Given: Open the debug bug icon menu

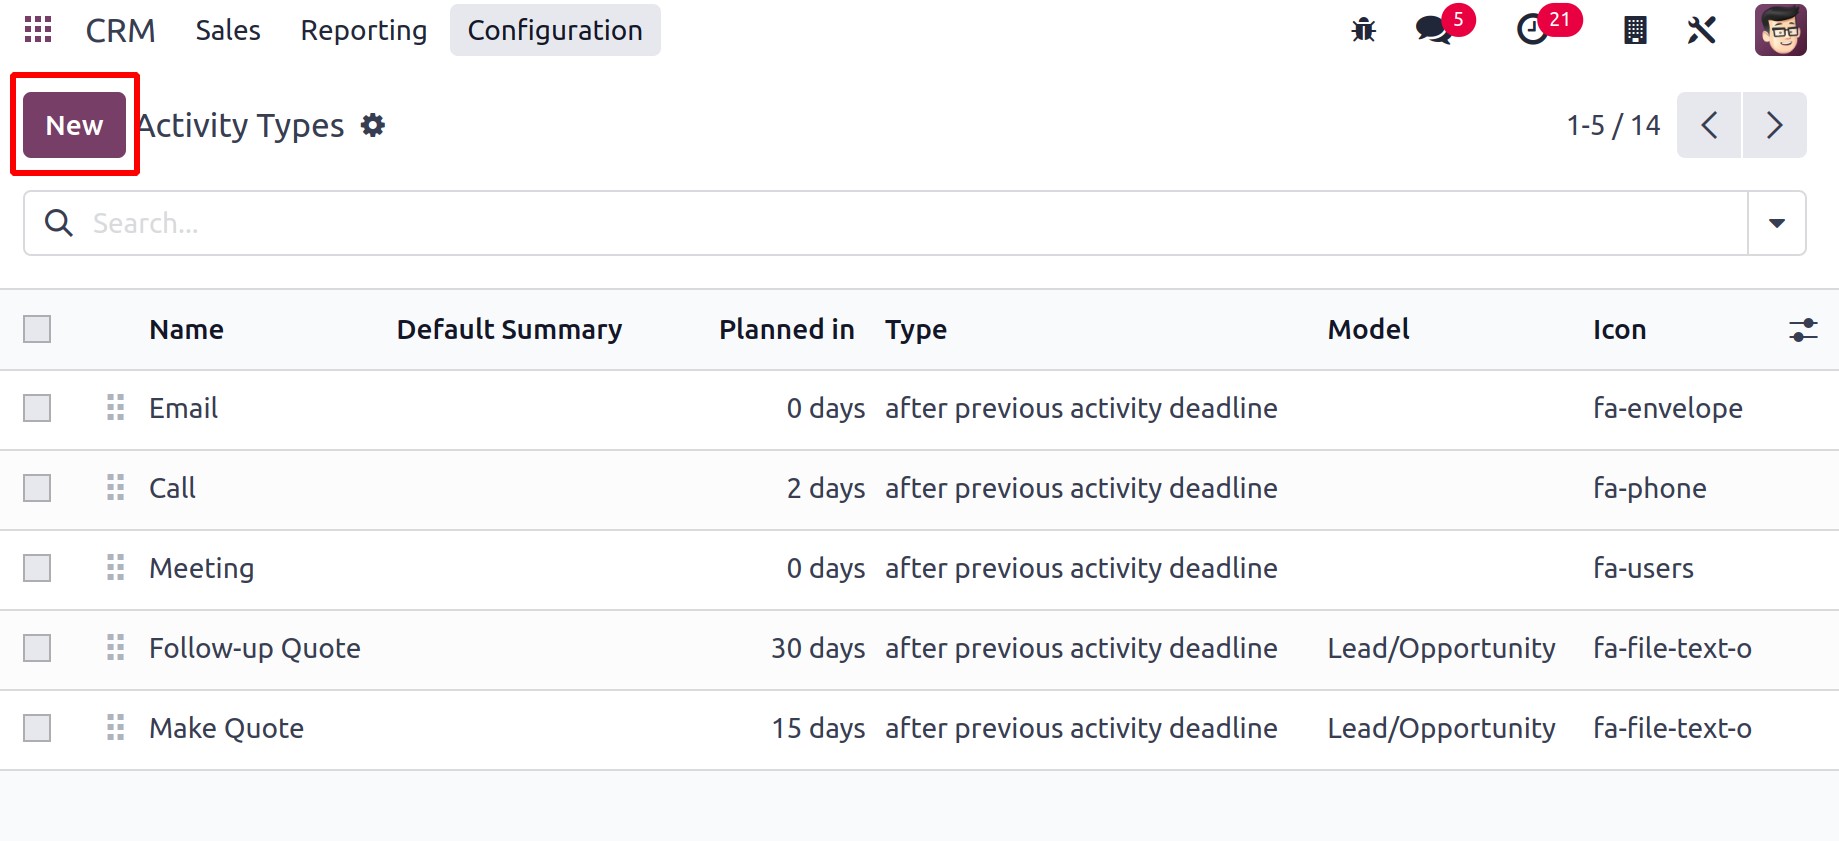Looking at the screenshot, I should point(1363,30).
